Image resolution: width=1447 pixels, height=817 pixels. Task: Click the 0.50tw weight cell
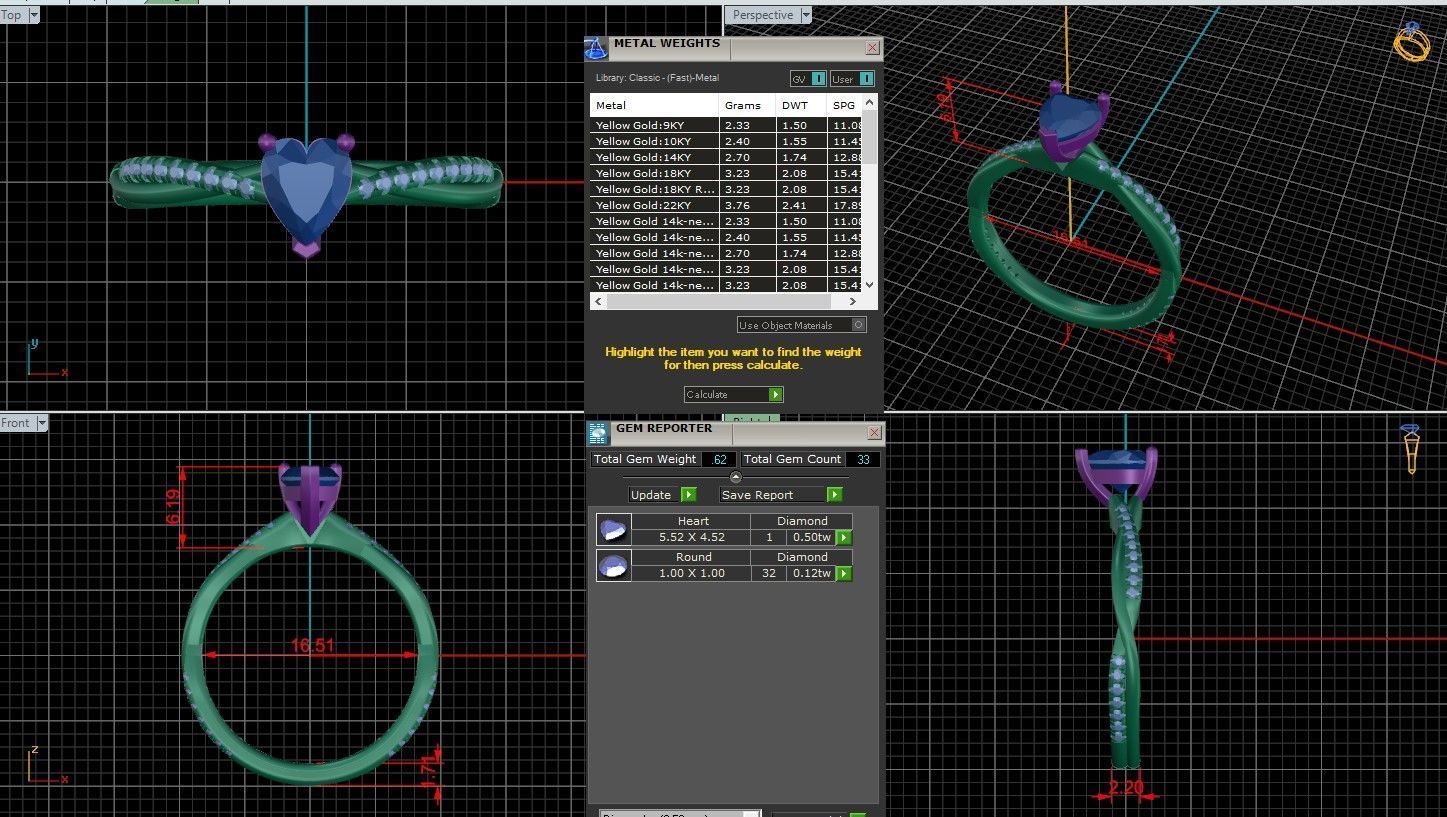coord(811,537)
